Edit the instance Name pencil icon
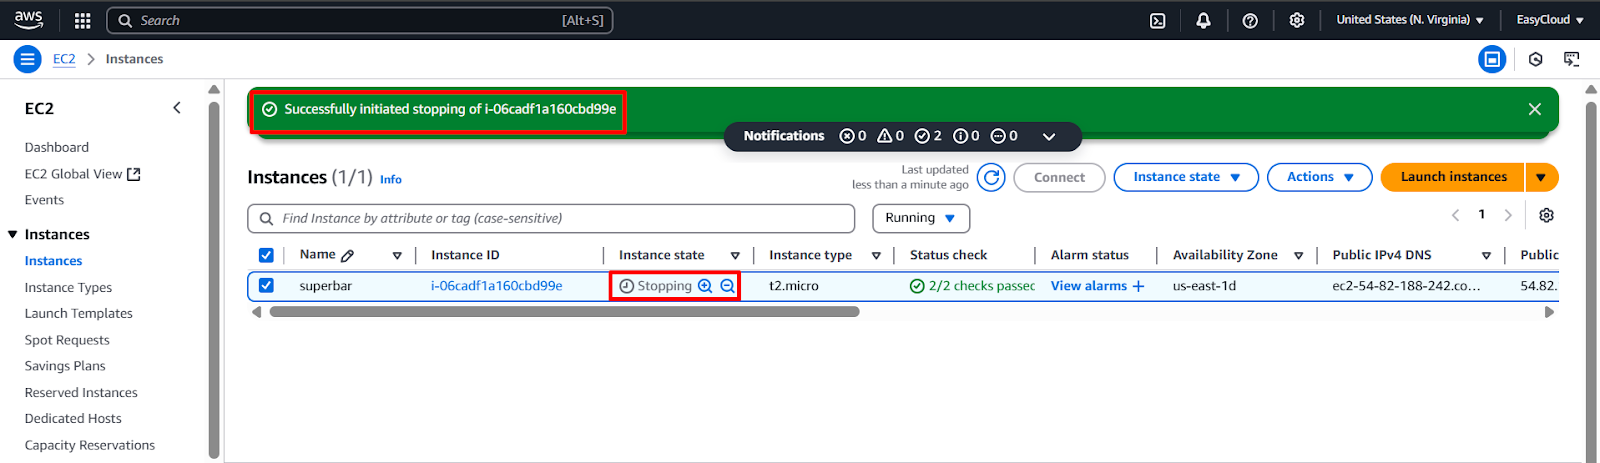The image size is (1600, 463). 347,255
